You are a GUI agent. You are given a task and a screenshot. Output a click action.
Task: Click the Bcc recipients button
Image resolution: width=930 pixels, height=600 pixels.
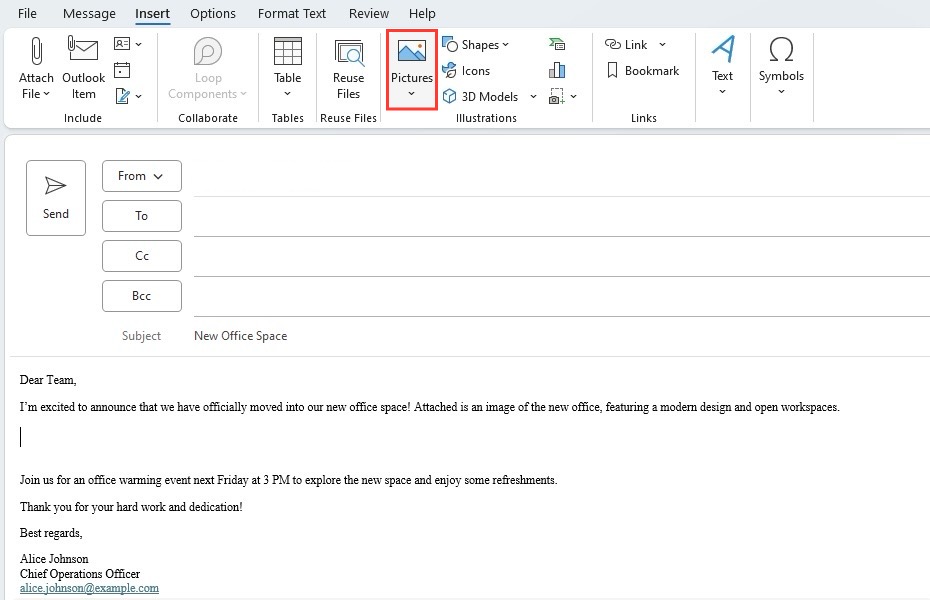click(142, 296)
